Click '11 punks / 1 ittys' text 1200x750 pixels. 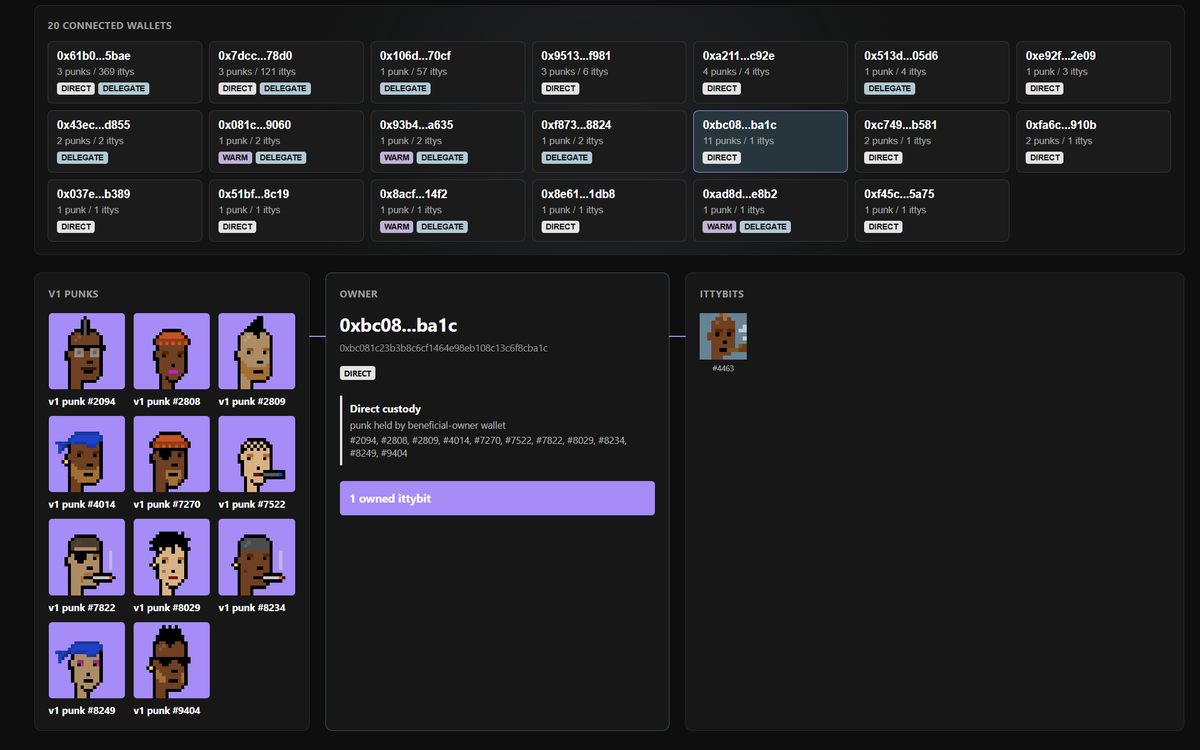pos(738,141)
